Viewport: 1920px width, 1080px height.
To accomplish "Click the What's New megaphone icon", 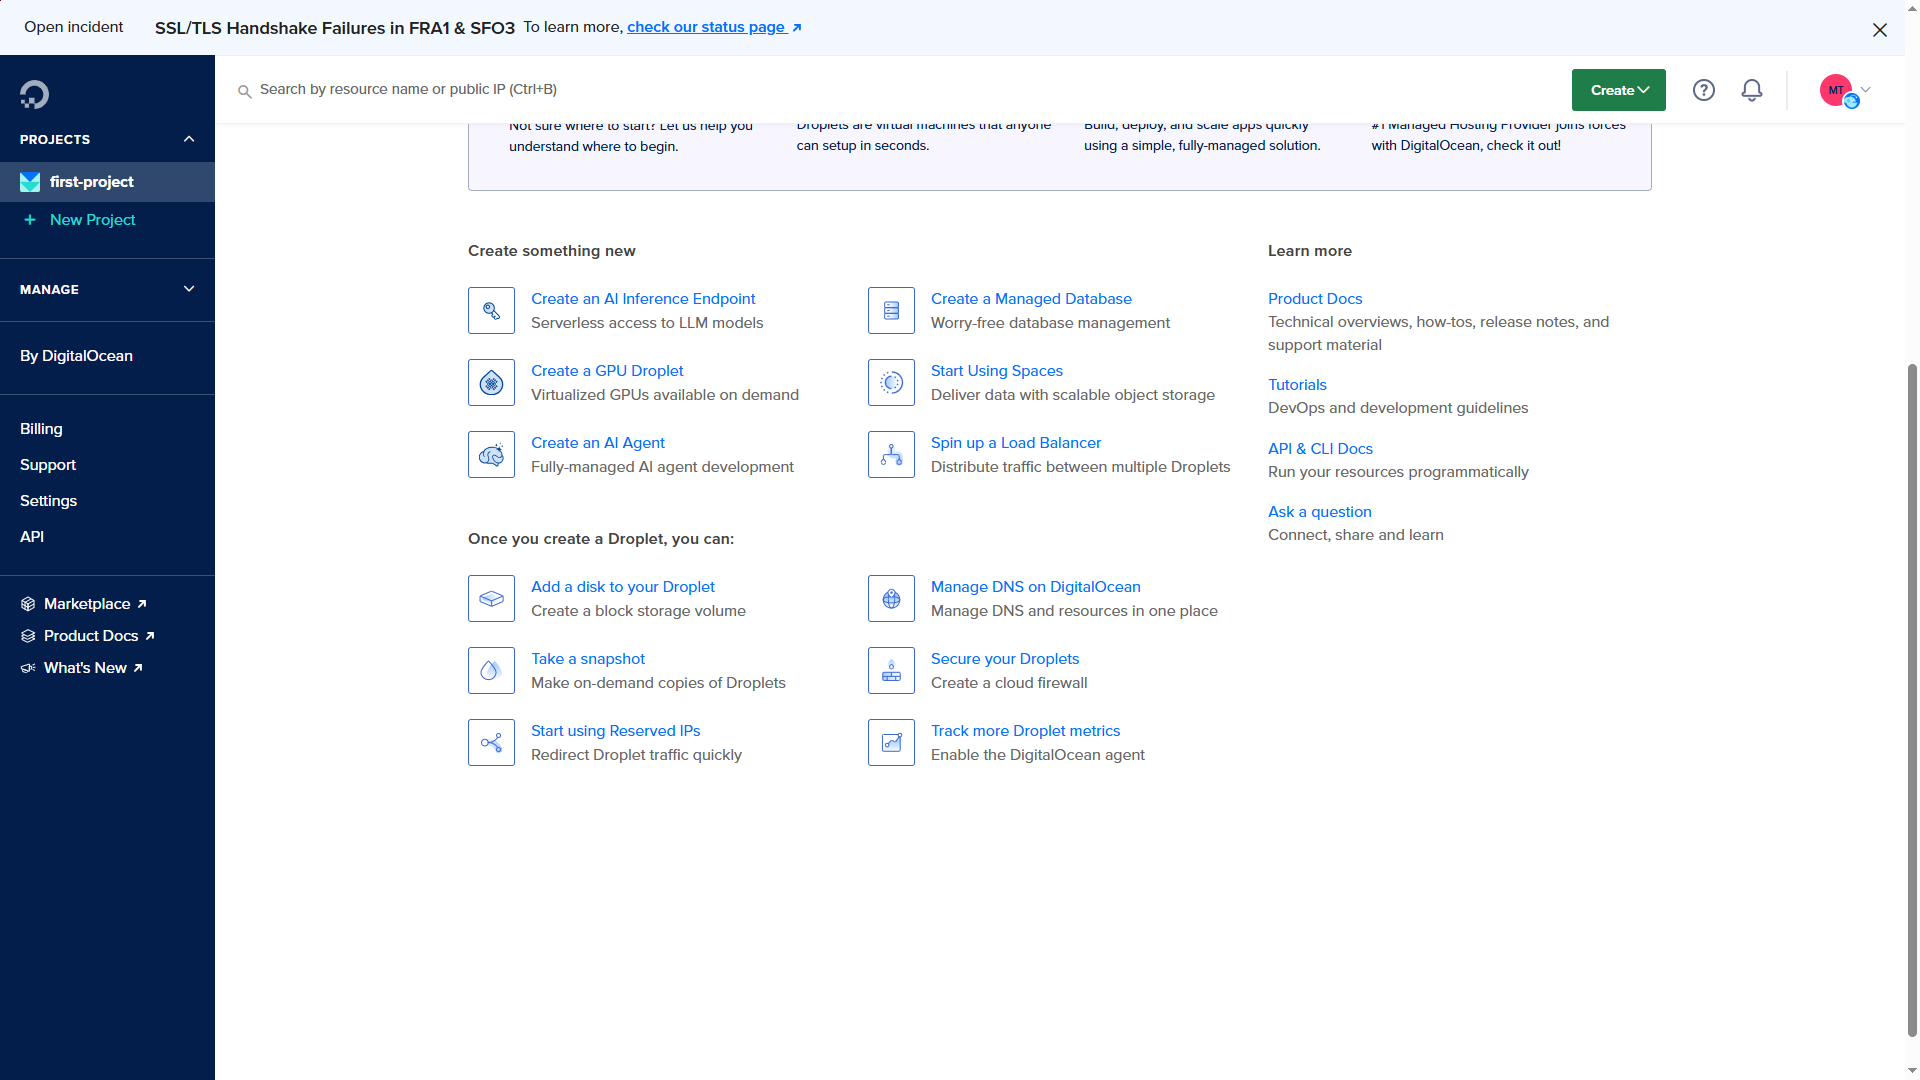I will tap(28, 668).
